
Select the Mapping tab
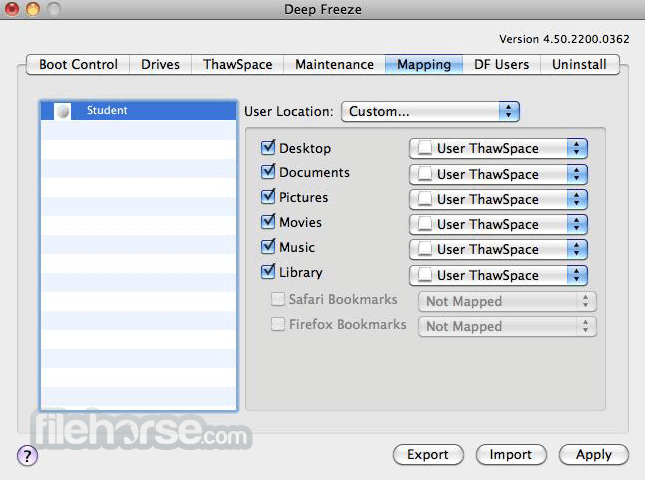point(424,65)
